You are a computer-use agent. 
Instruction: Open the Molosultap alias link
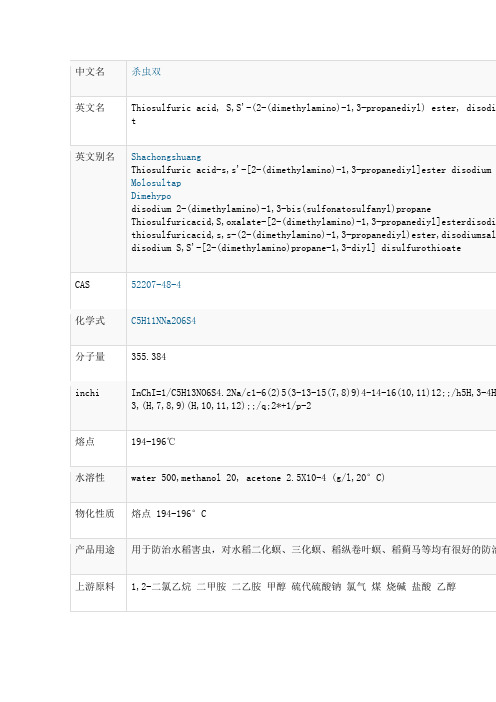coord(156,183)
